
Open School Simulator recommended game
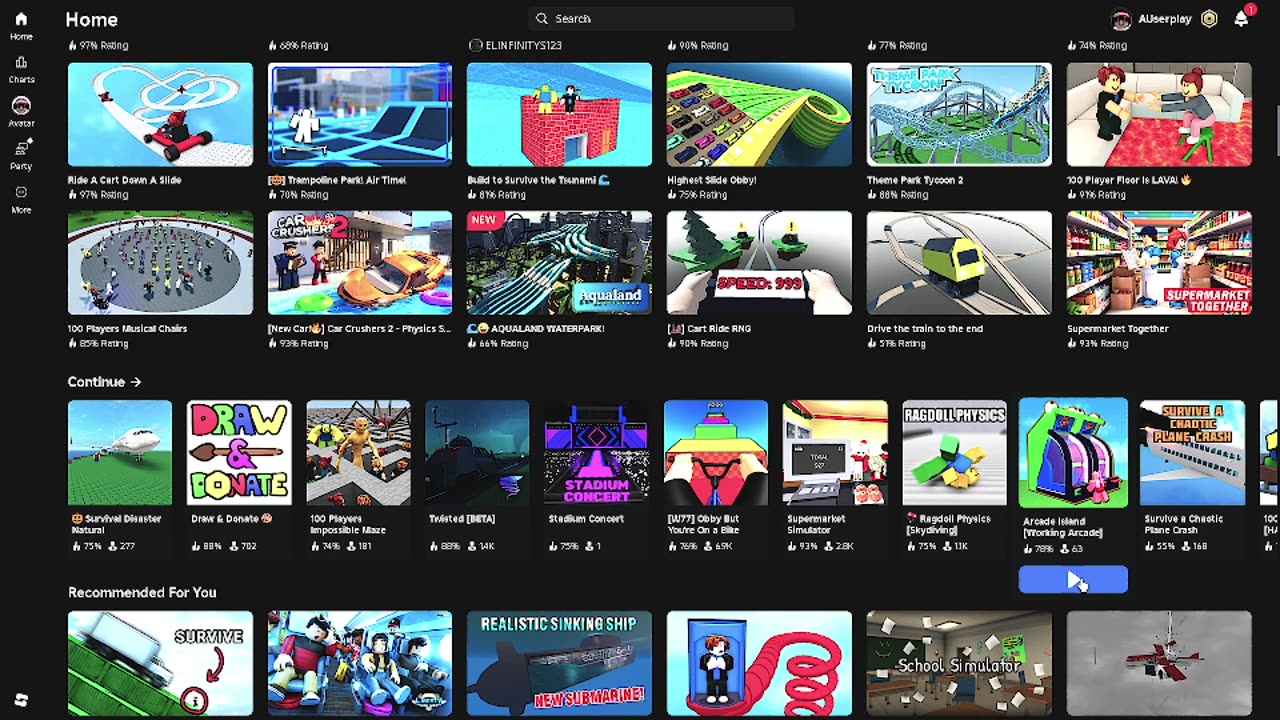point(959,663)
